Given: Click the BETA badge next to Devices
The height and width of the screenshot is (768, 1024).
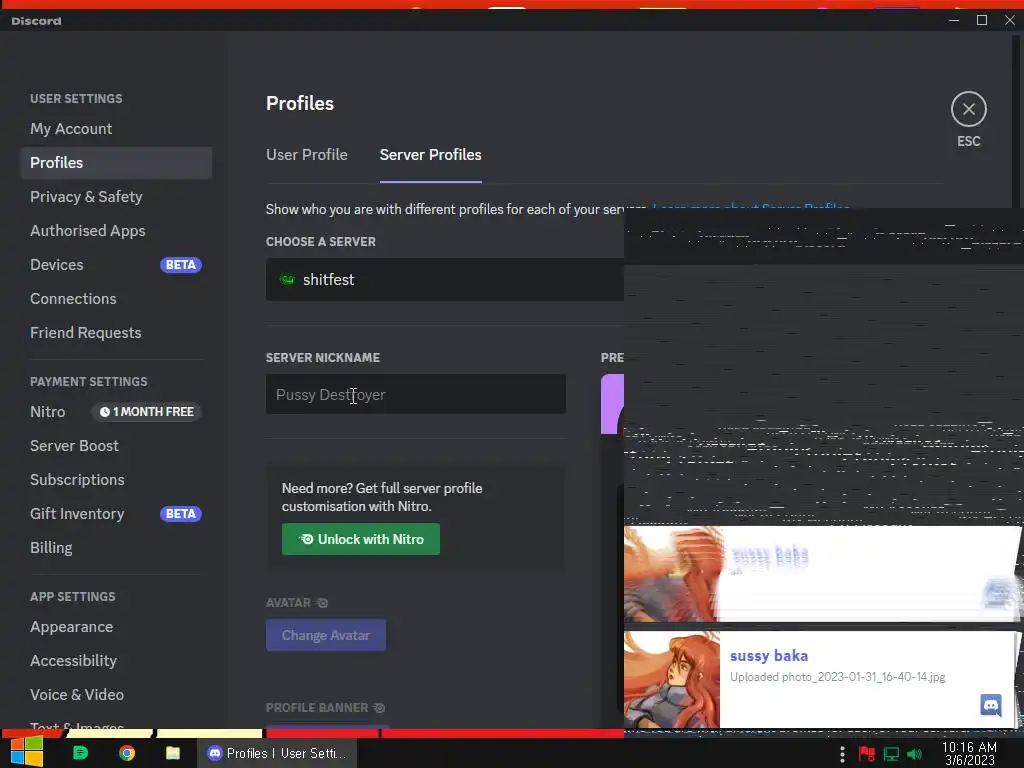Looking at the screenshot, I should click(x=181, y=264).
